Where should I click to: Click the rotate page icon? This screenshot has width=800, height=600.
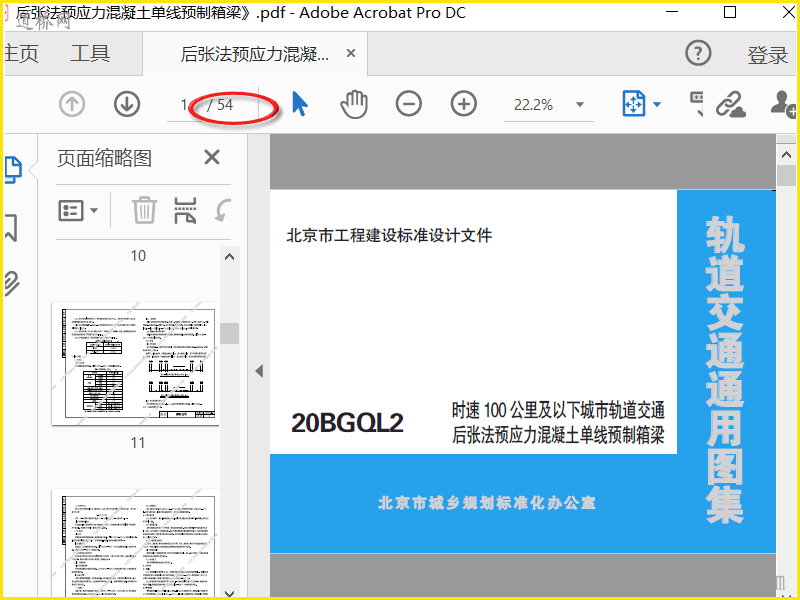[x=222, y=210]
